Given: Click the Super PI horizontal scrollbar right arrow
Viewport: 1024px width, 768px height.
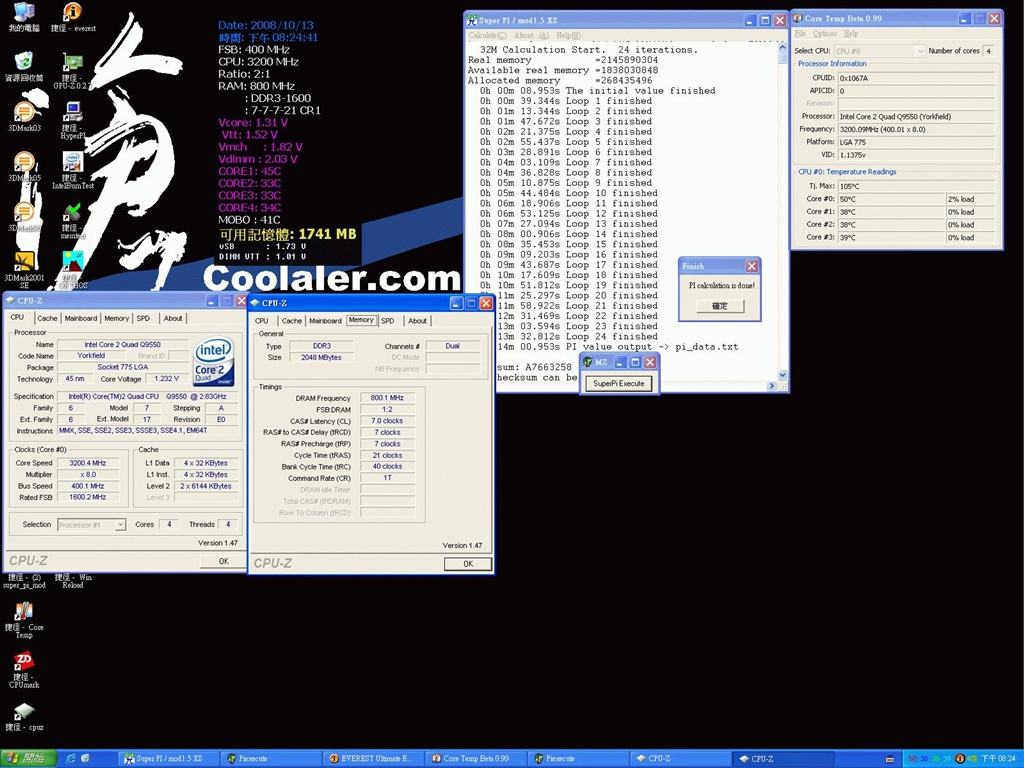Looking at the screenshot, I should pos(772,386).
